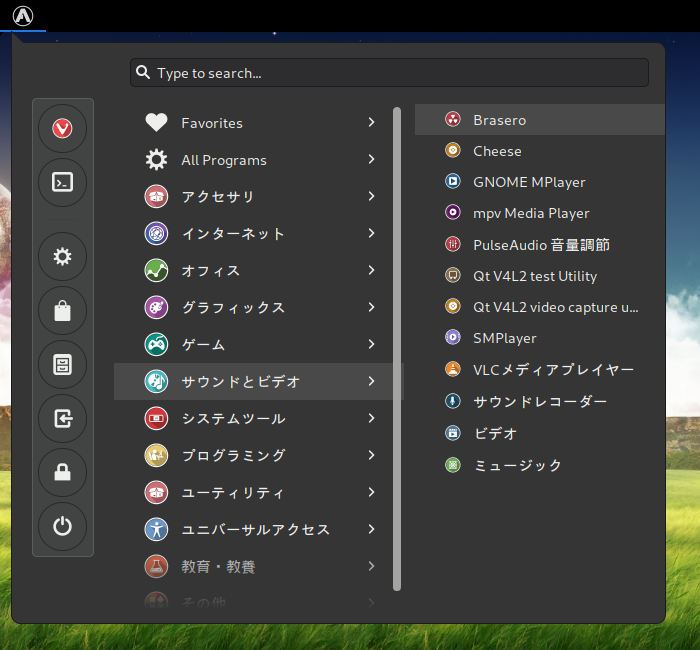700x650 pixels.
Task: Click the プログラミング category icon
Action: (156, 455)
